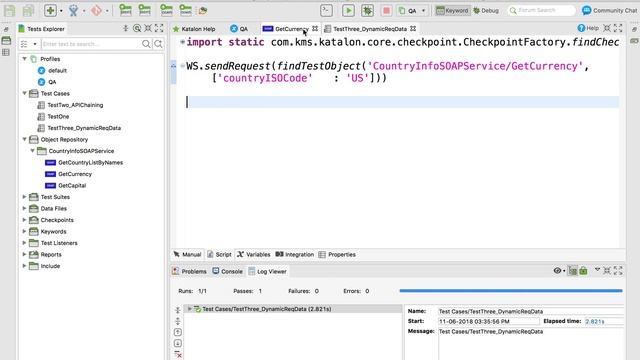Expand the Keywords node
The image size is (640, 360).
(24, 231)
